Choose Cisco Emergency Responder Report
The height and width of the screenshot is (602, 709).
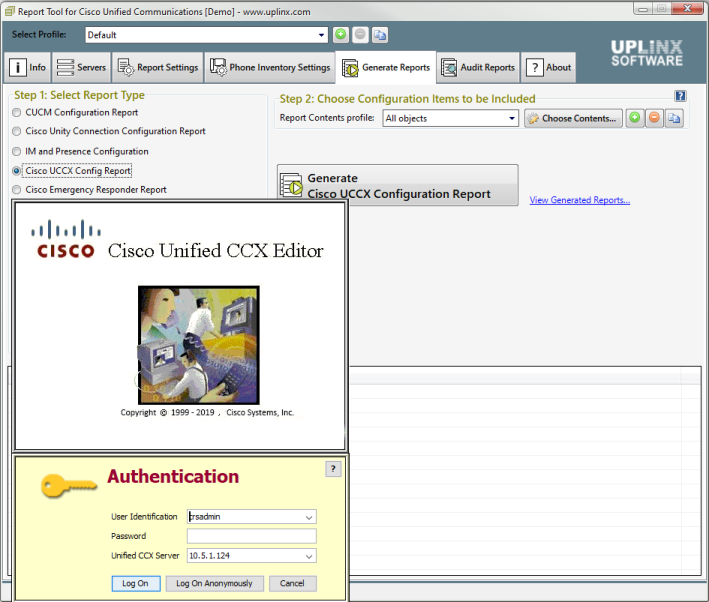tap(17, 190)
